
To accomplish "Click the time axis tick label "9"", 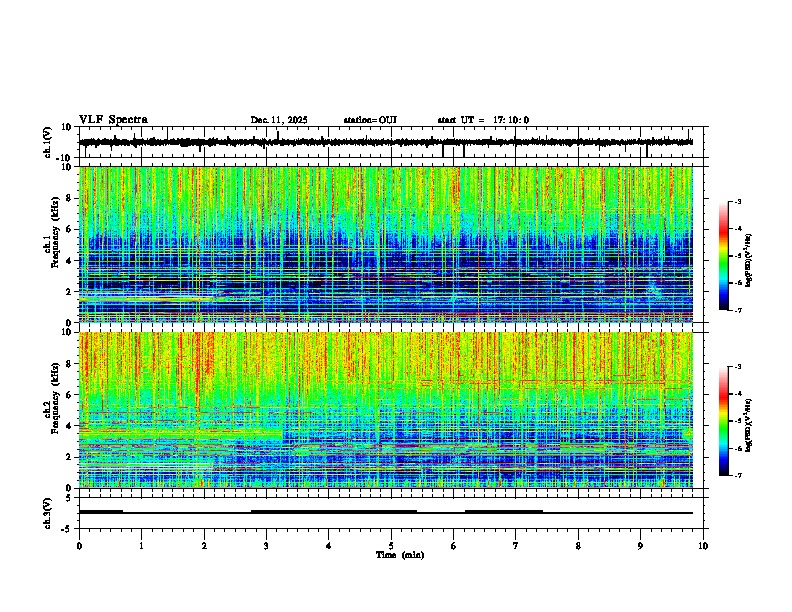I will pyautogui.click(x=640, y=546).
